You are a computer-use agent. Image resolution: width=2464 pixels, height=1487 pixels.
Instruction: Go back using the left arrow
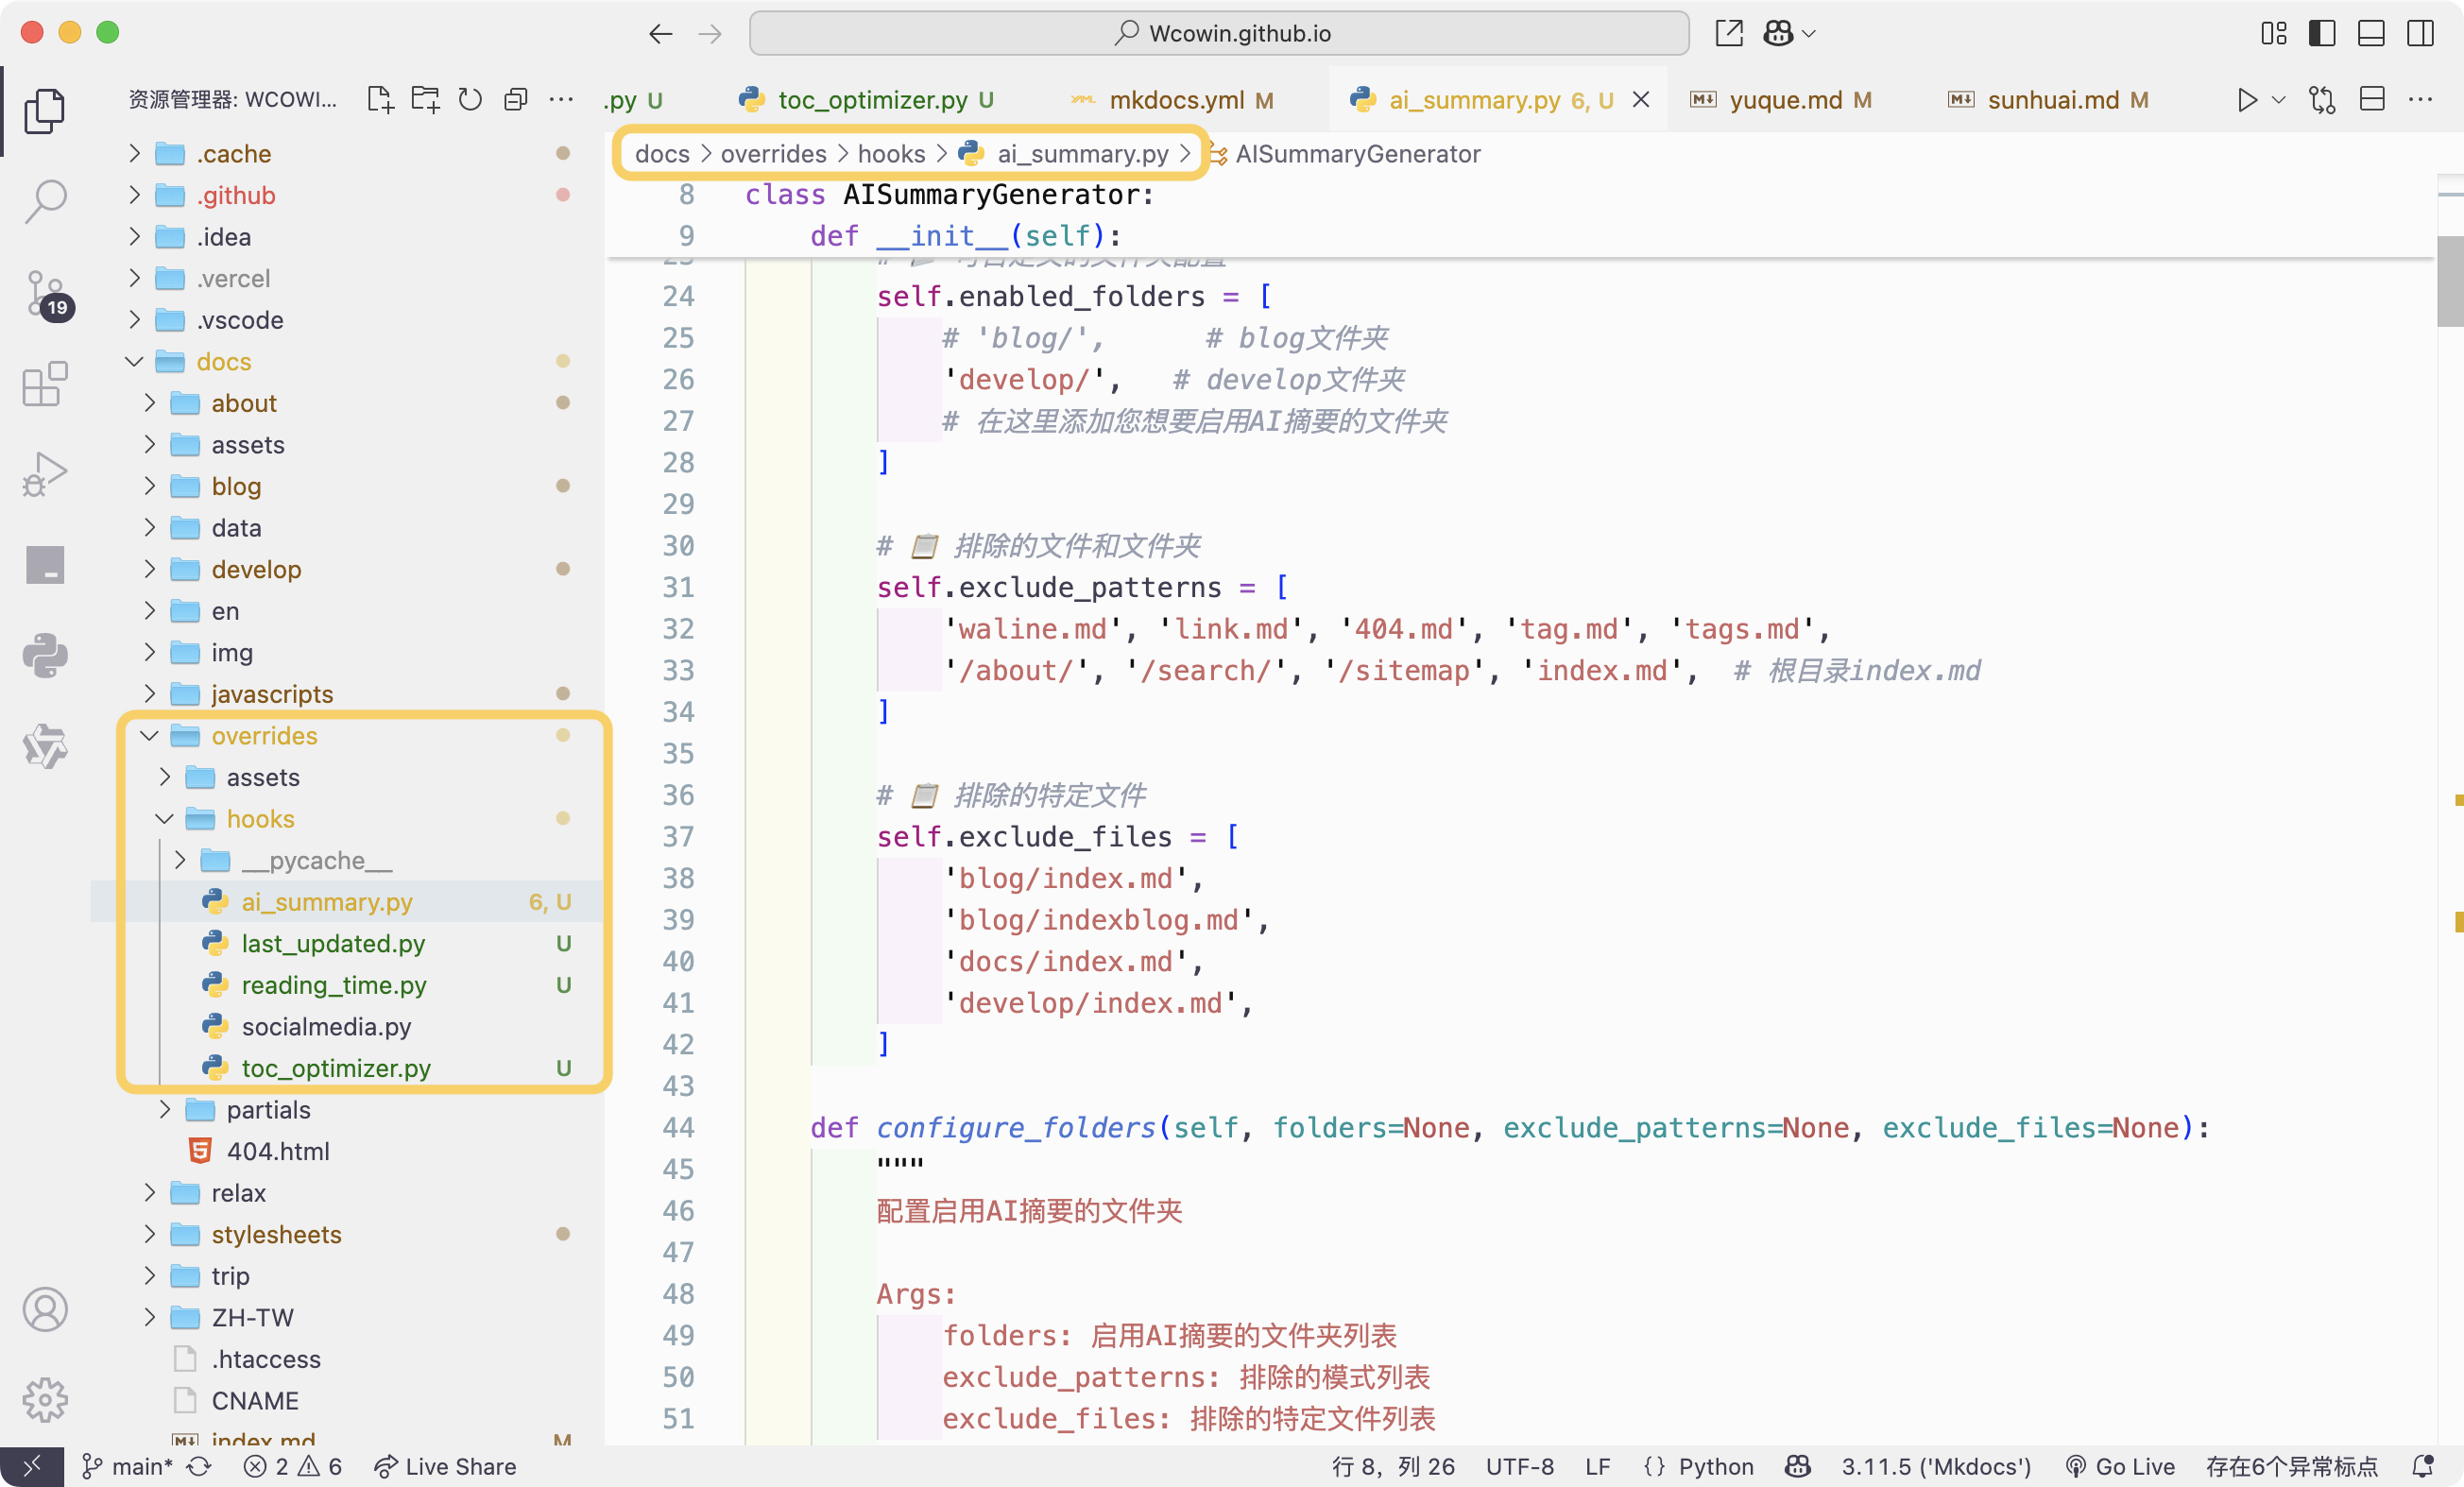(660, 33)
